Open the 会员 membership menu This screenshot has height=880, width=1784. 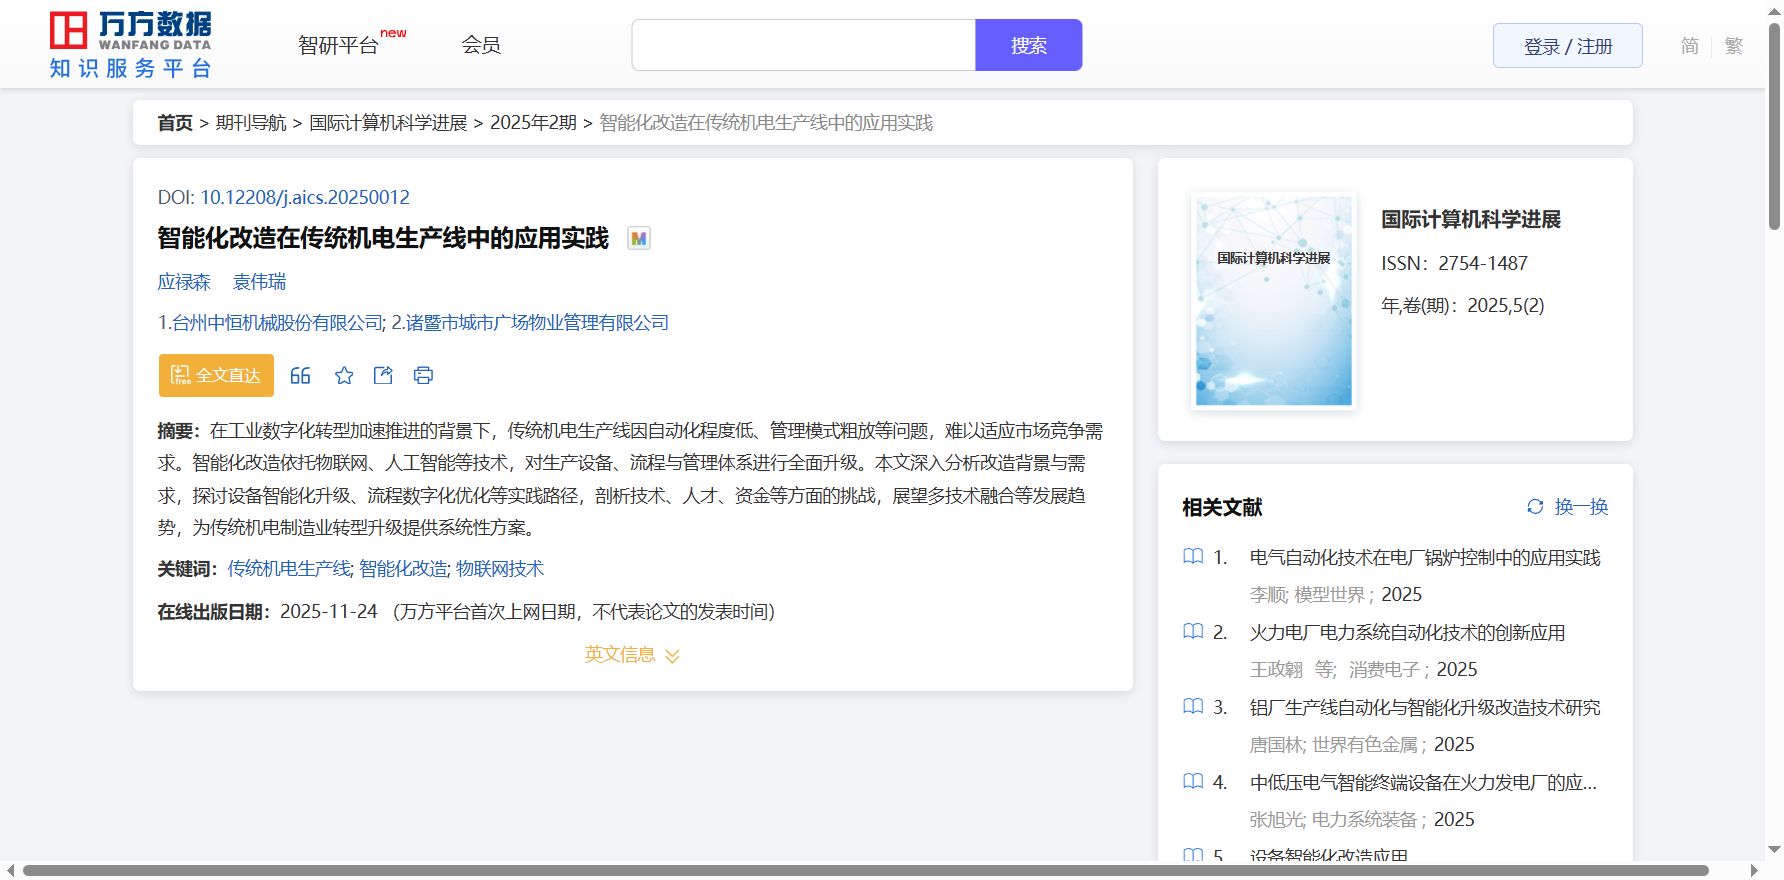click(481, 46)
